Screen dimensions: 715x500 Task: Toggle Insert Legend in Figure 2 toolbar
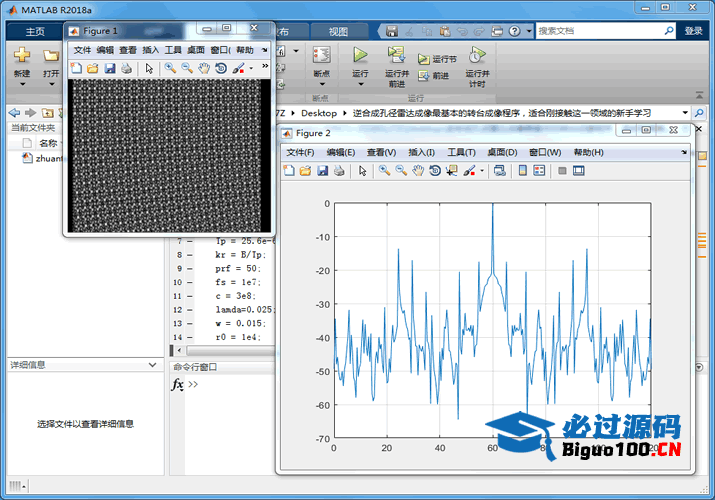click(539, 171)
